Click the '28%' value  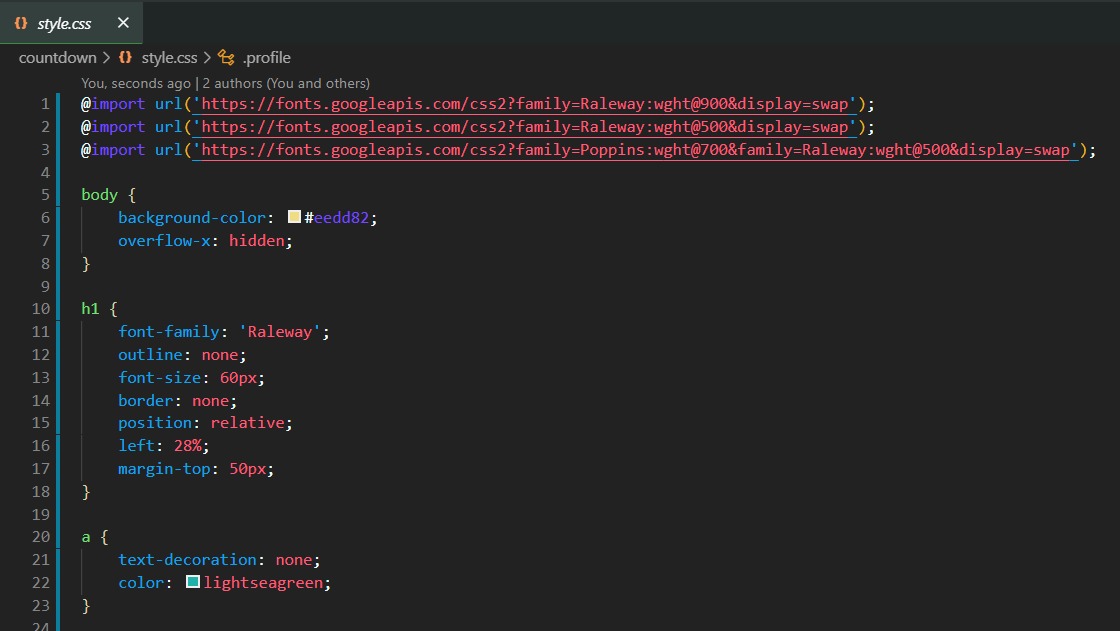coord(187,446)
